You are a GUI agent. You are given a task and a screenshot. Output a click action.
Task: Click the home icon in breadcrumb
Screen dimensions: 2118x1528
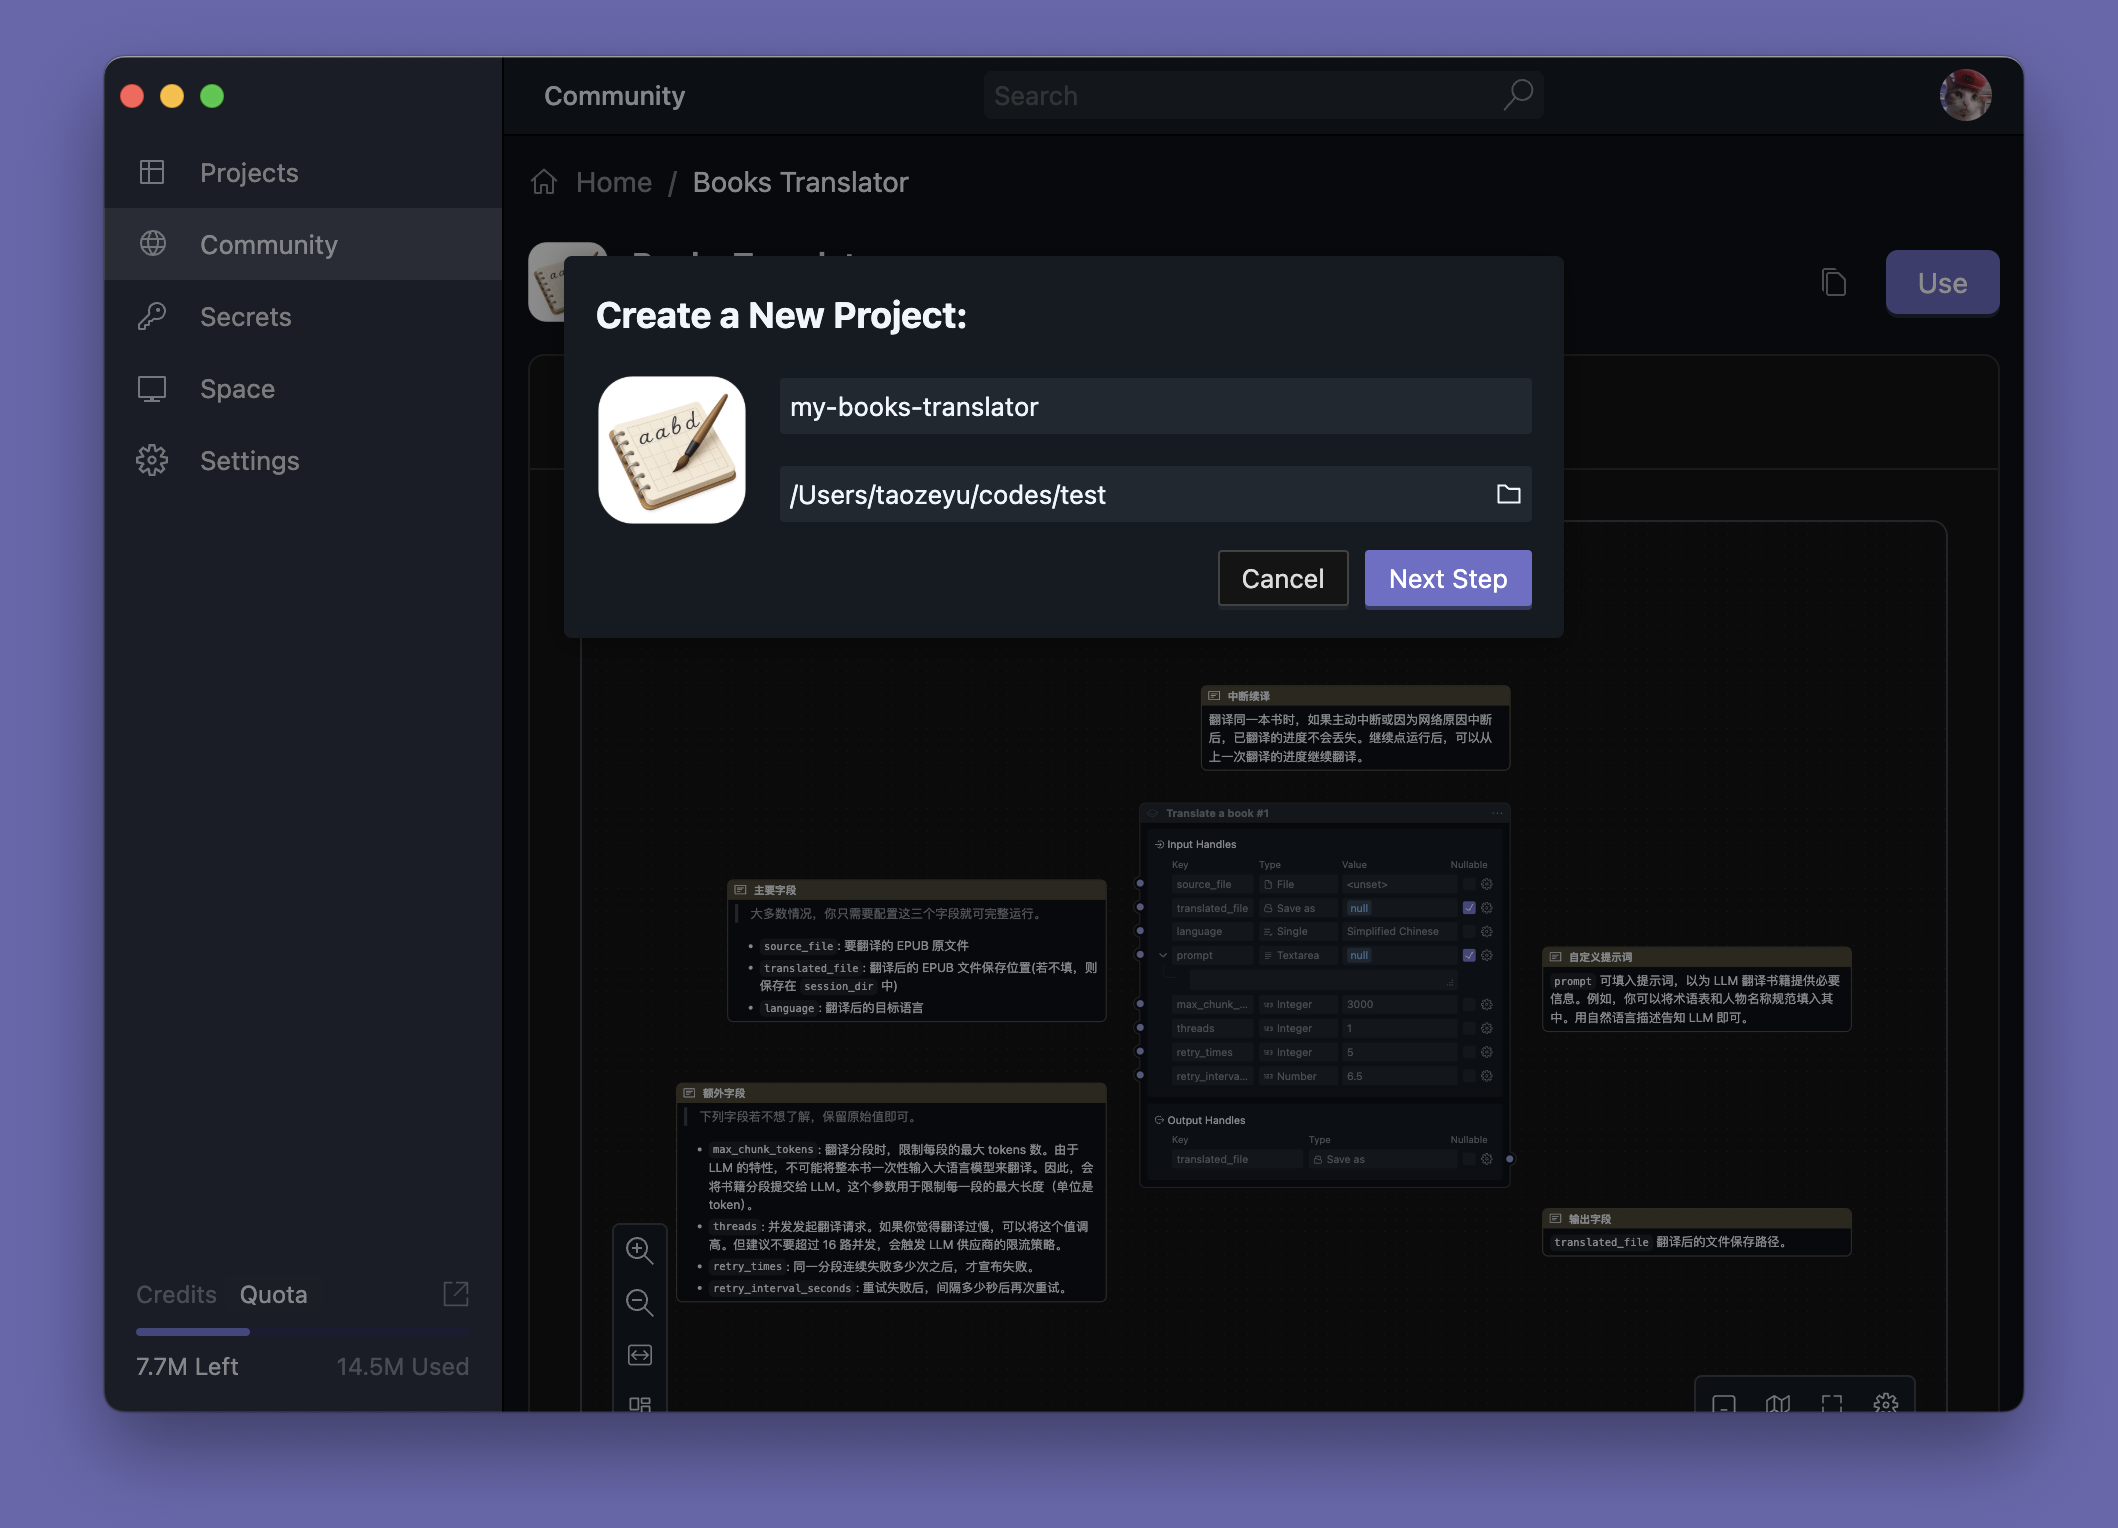coord(544,182)
